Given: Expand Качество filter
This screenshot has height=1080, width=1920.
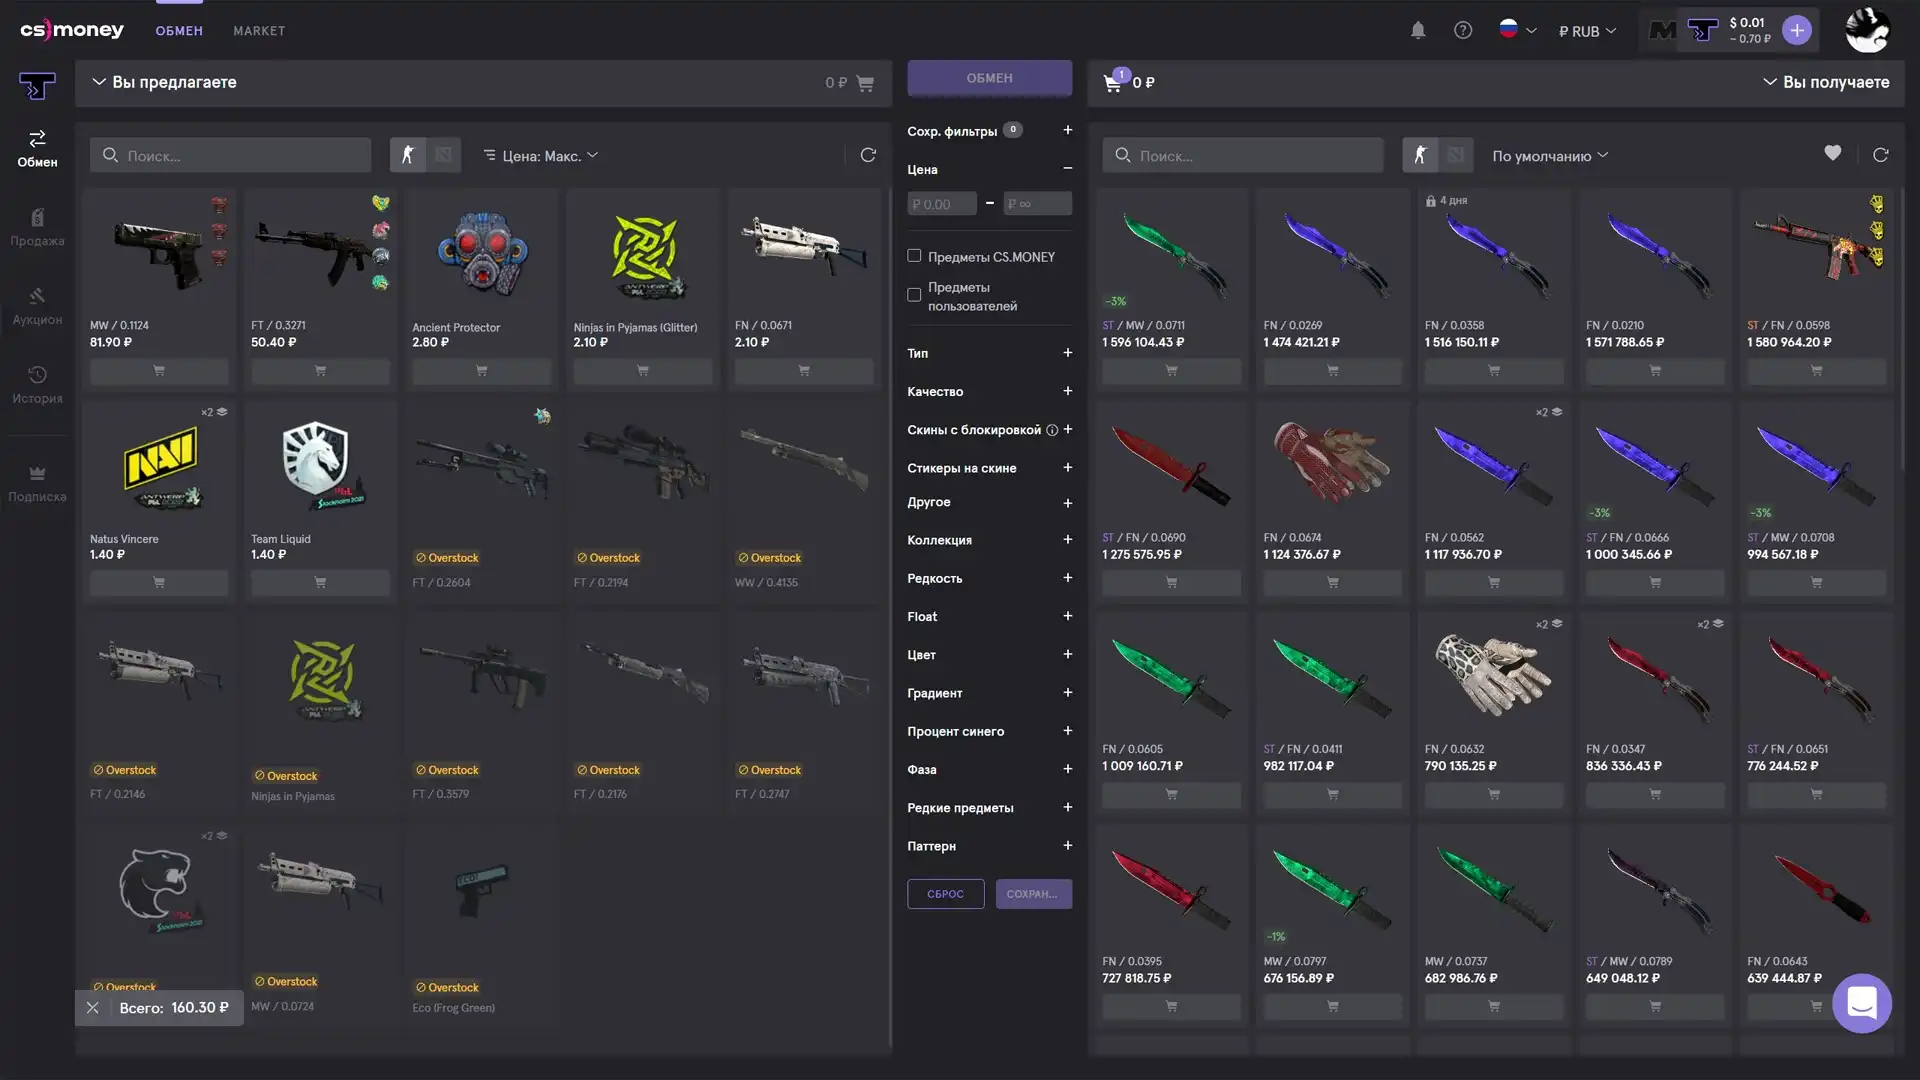Looking at the screenshot, I should pos(1067,391).
